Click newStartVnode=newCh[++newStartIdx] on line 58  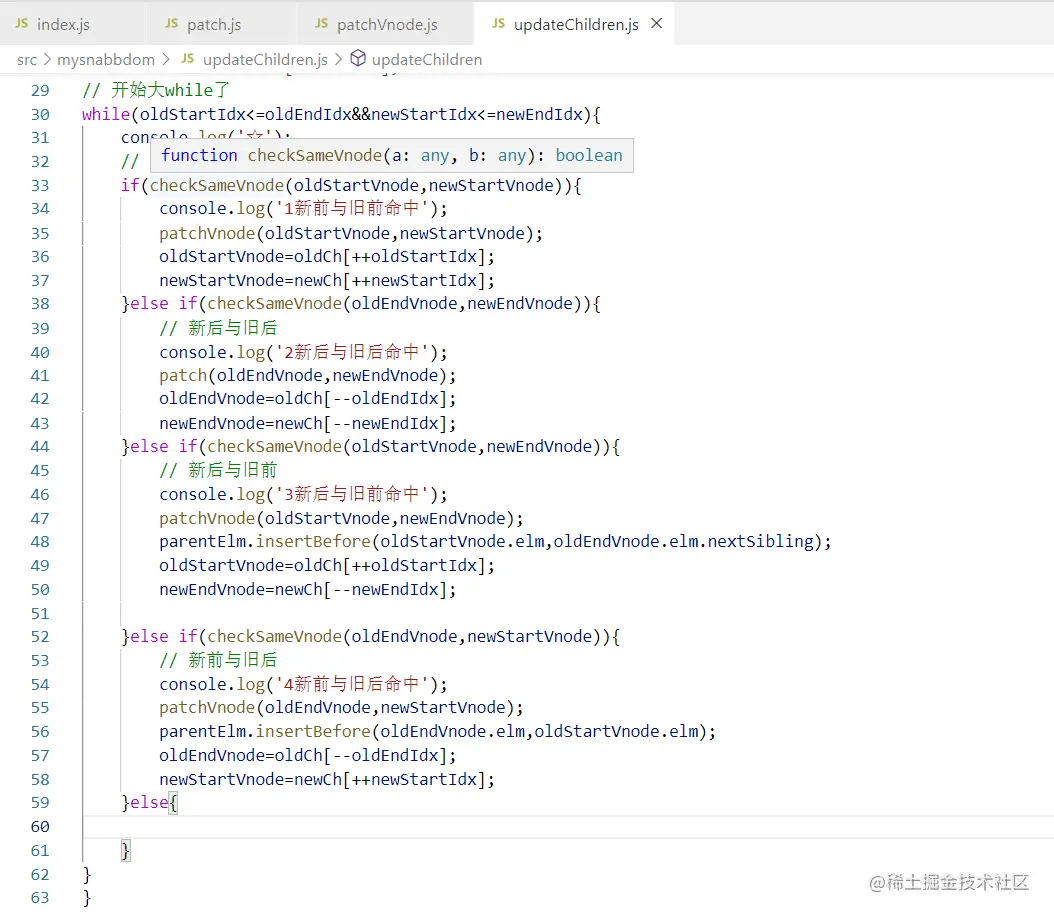point(327,780)
